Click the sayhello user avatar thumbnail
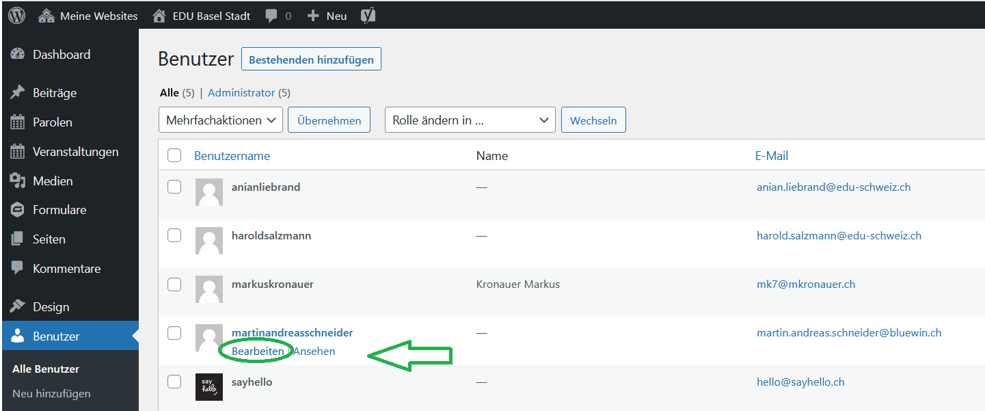Screen dimensions: 985x411 209,387
